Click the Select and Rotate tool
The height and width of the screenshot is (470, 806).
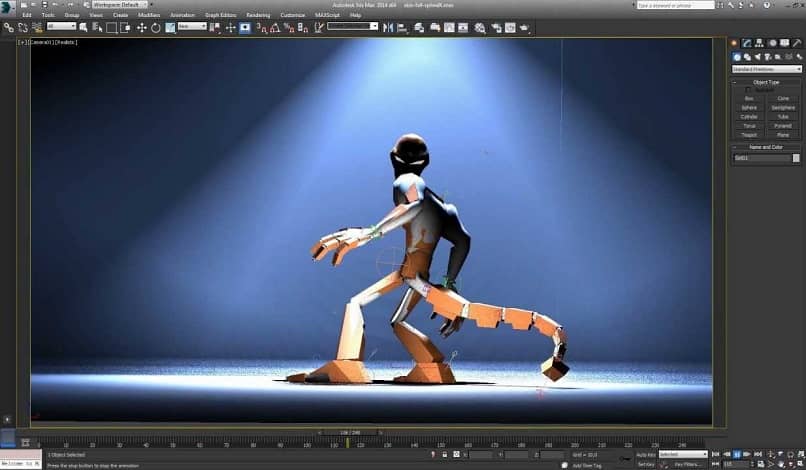coord(154,27)
